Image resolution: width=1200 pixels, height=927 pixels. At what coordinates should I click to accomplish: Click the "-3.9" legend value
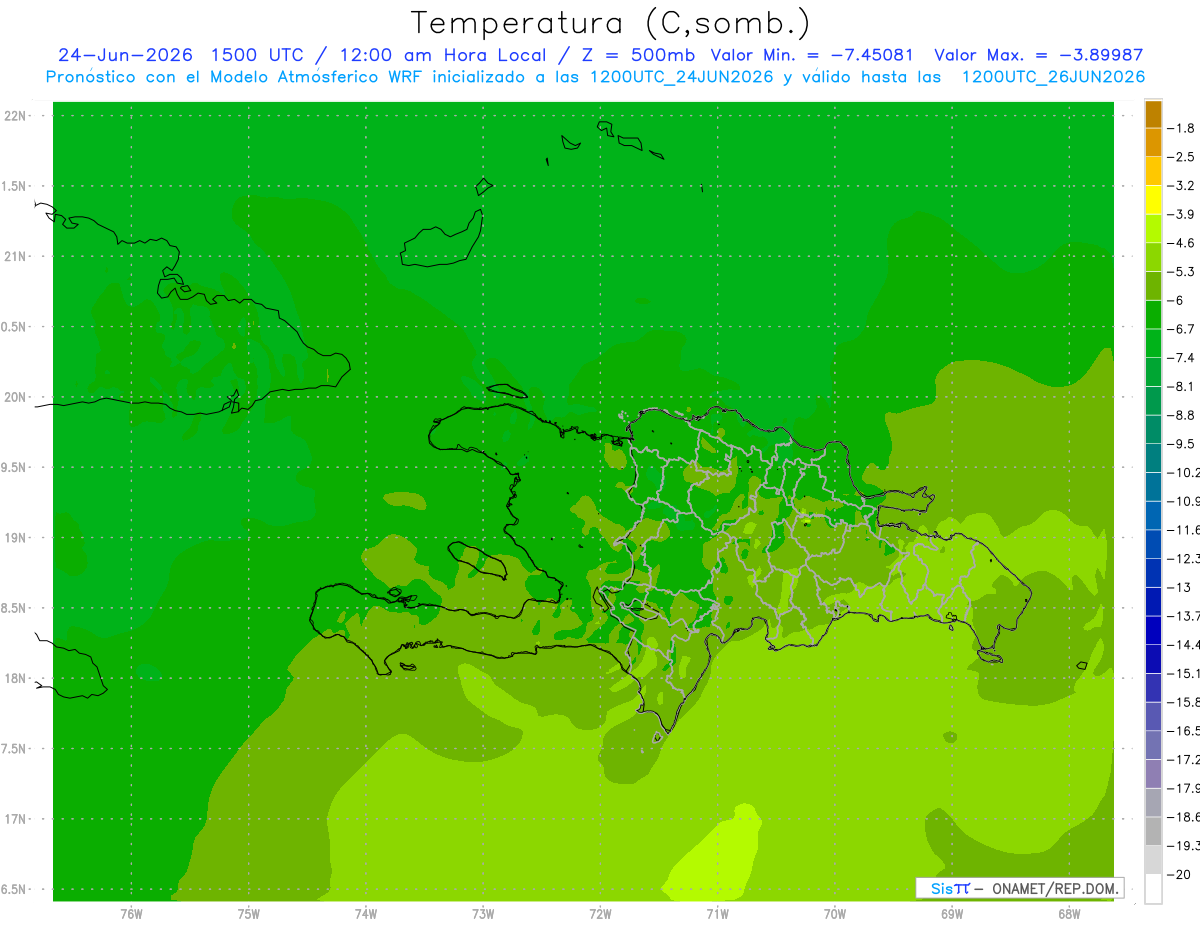1183,215
